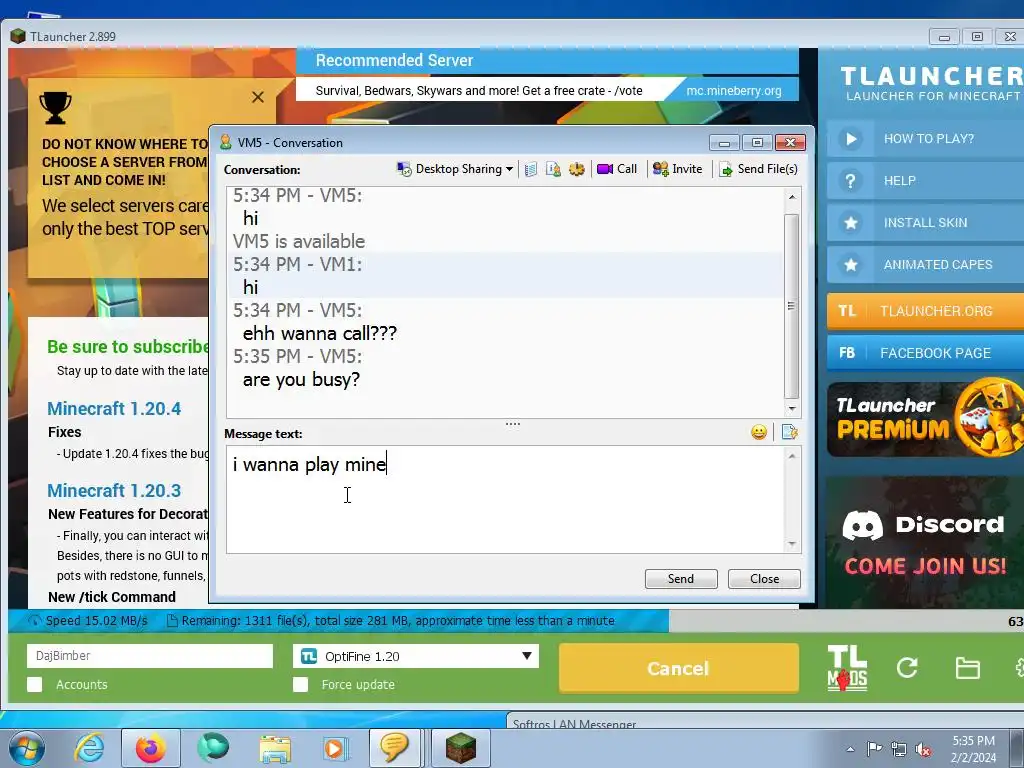Click the DajBimber username field
This screenshot has height=768, width=1024.
tap(150, 656)
